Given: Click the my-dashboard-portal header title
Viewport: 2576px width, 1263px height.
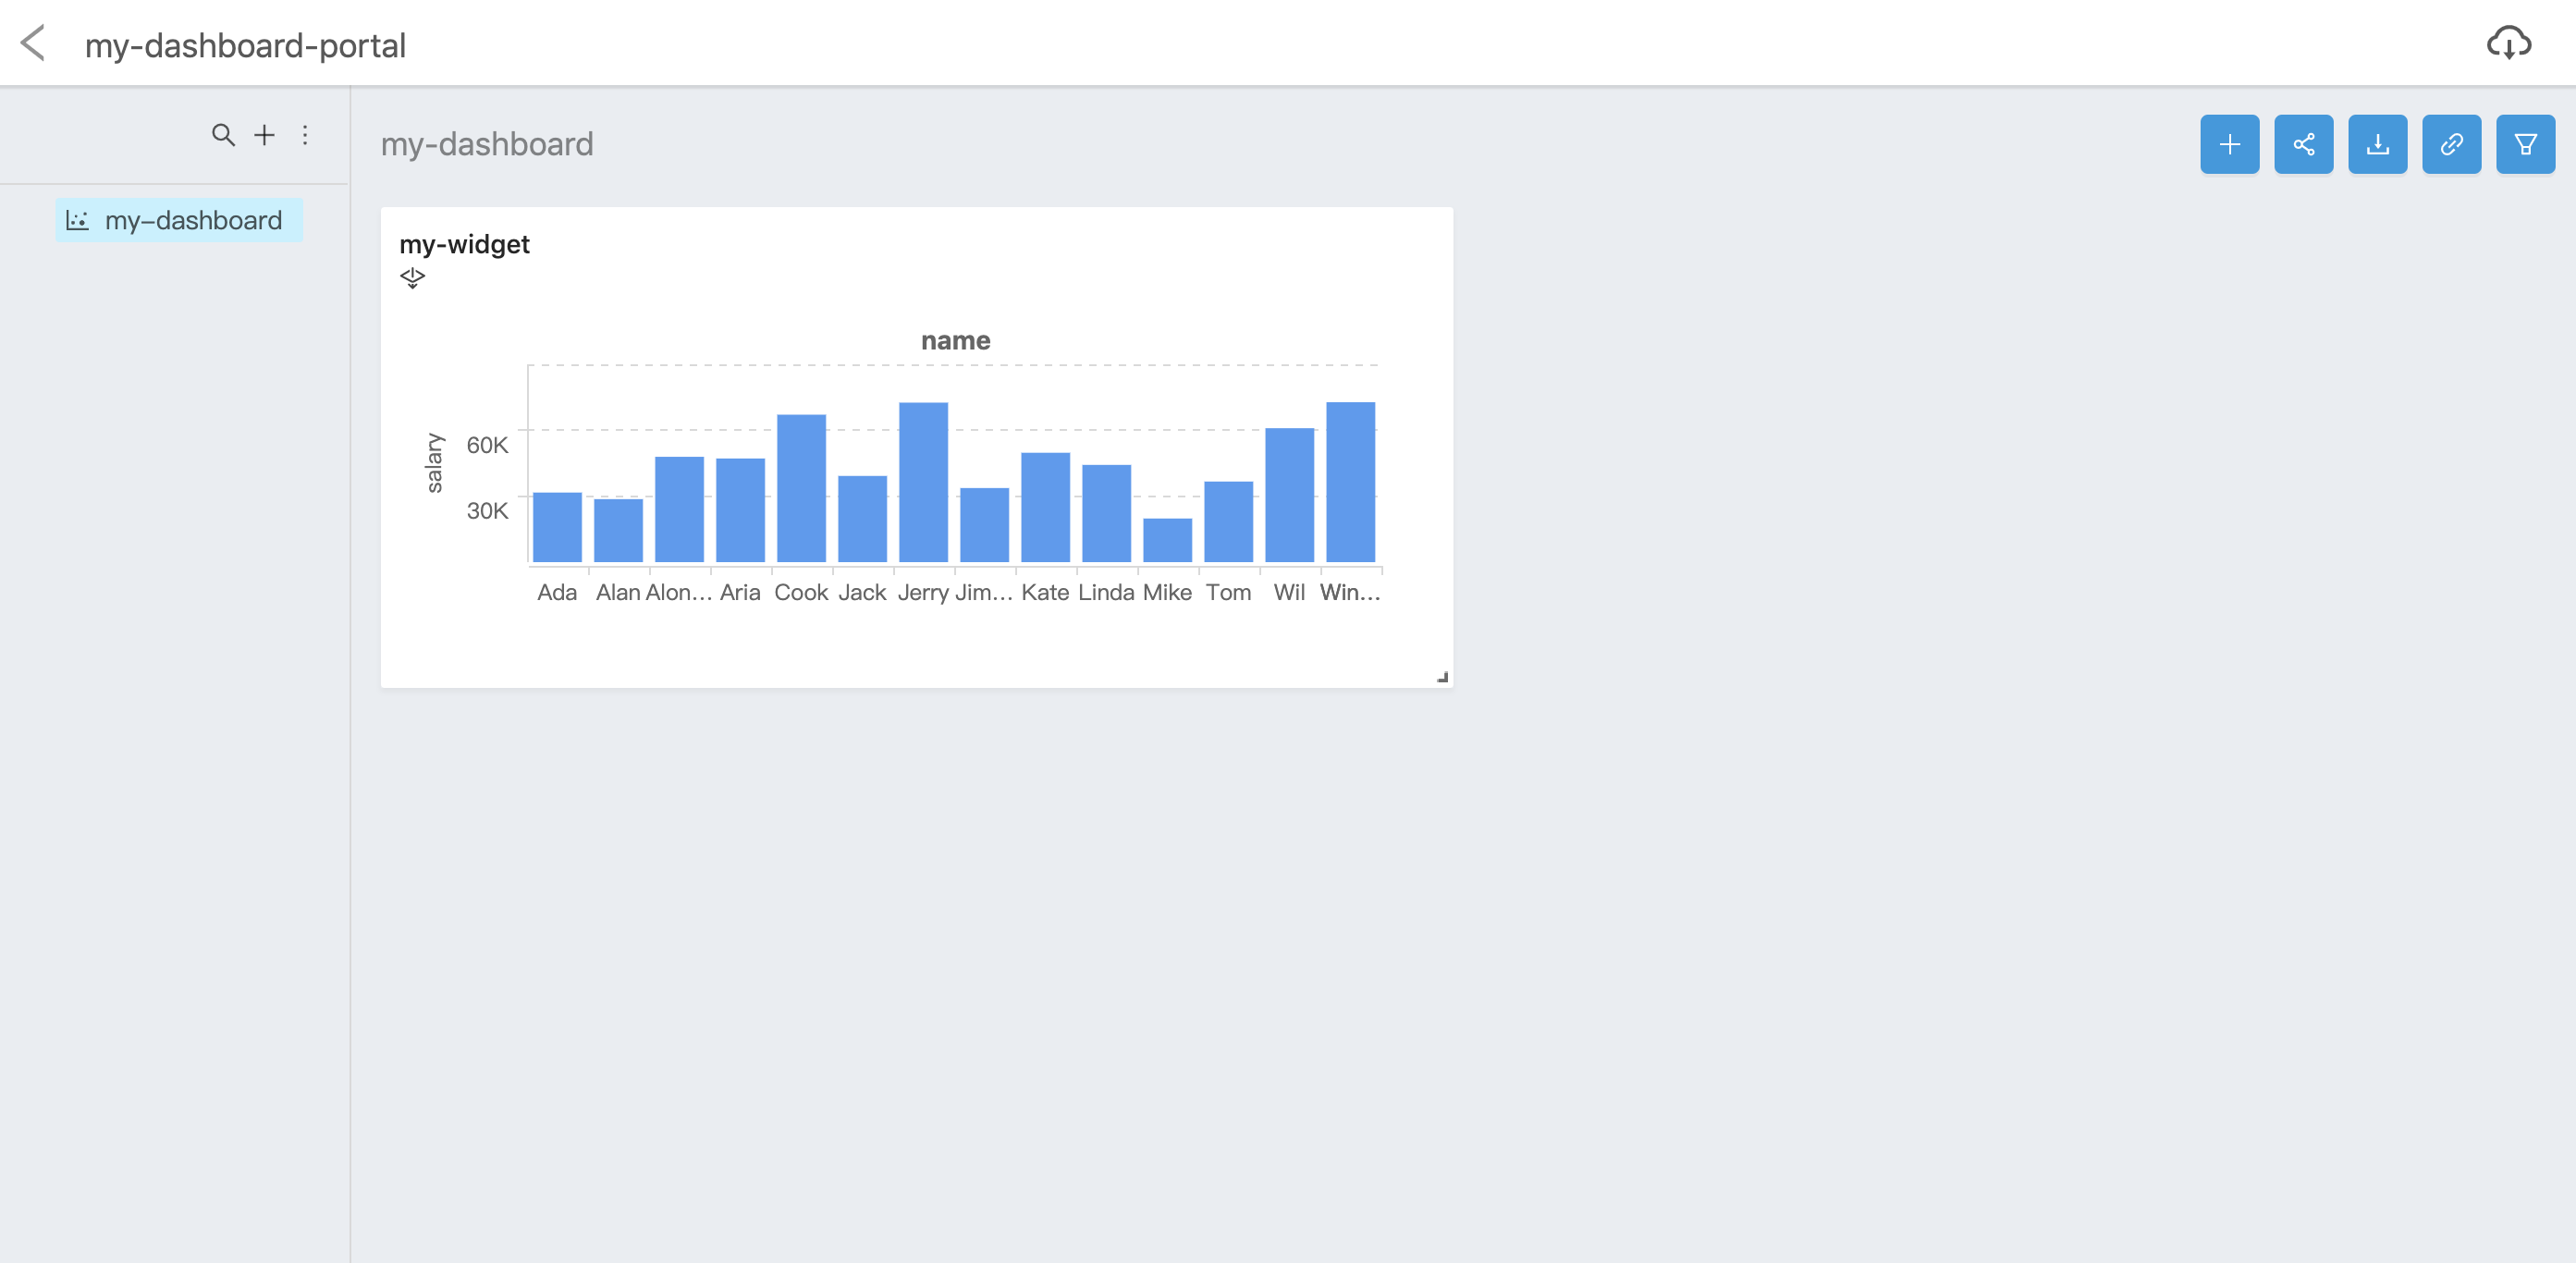Looking at the screenshot, I should (245, 45).
